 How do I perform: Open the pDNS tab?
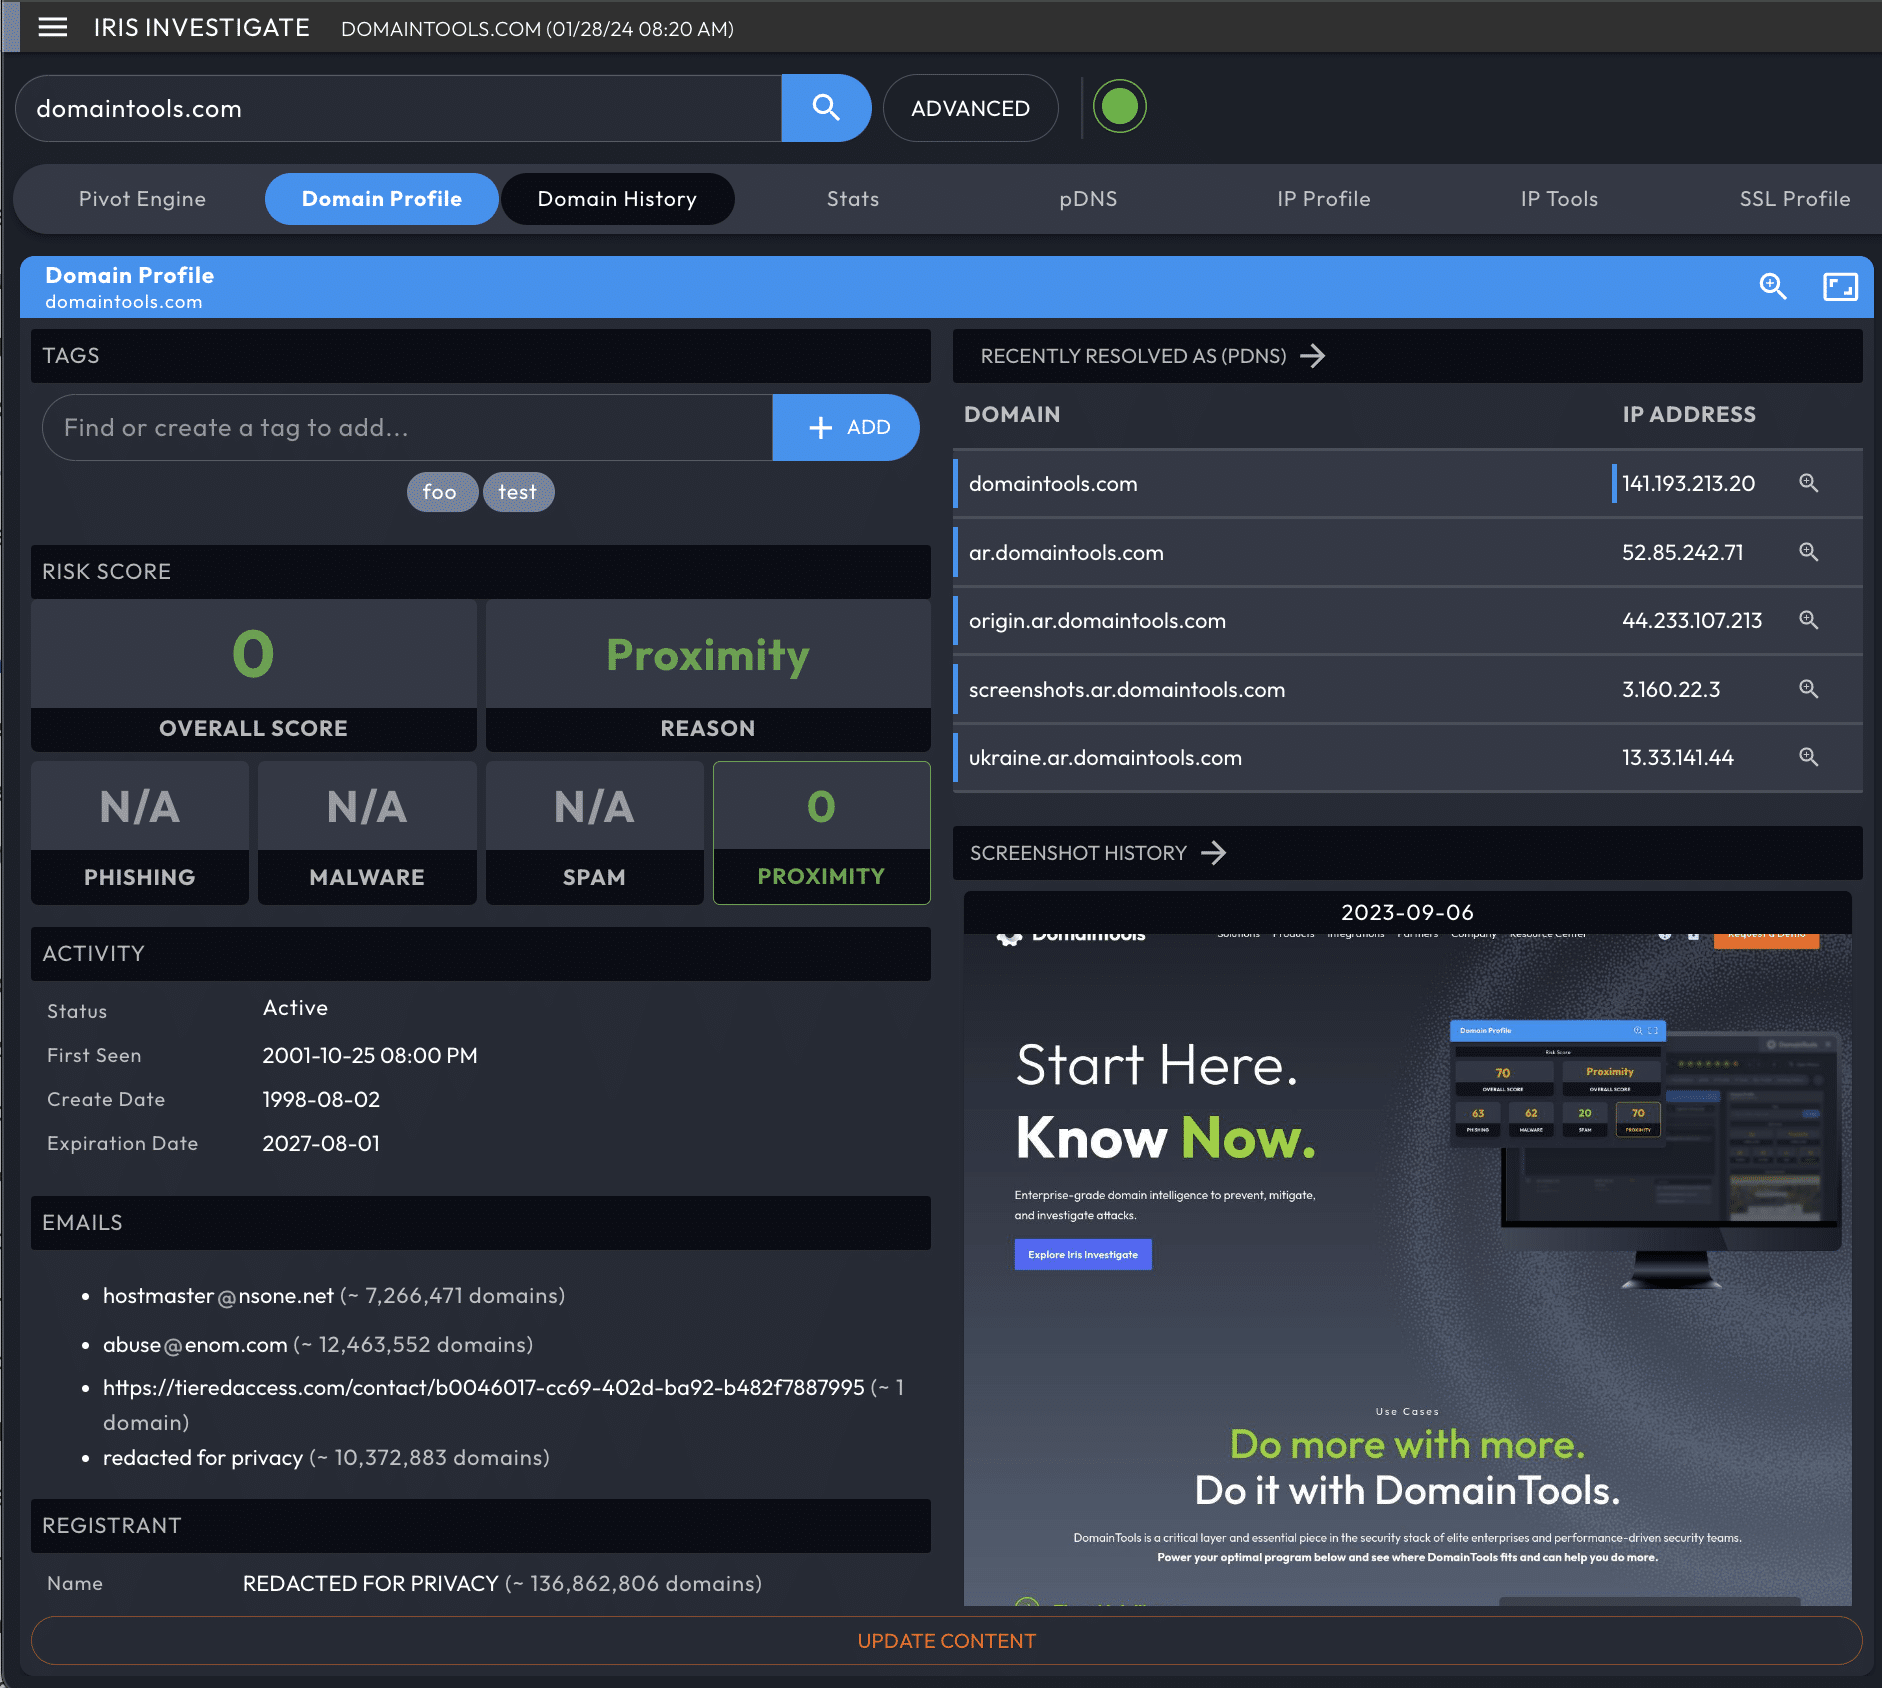pos(1088,199)
